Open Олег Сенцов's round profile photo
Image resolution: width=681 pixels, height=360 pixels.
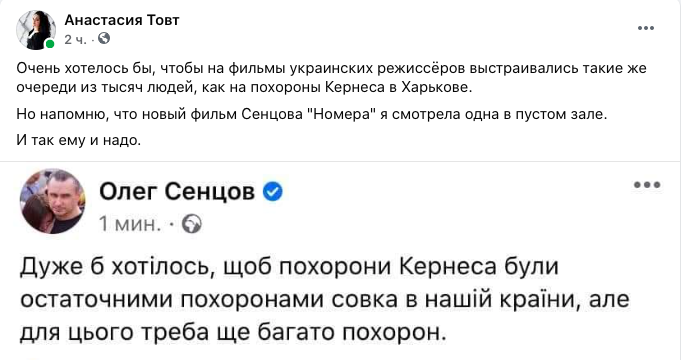point(53,202)
